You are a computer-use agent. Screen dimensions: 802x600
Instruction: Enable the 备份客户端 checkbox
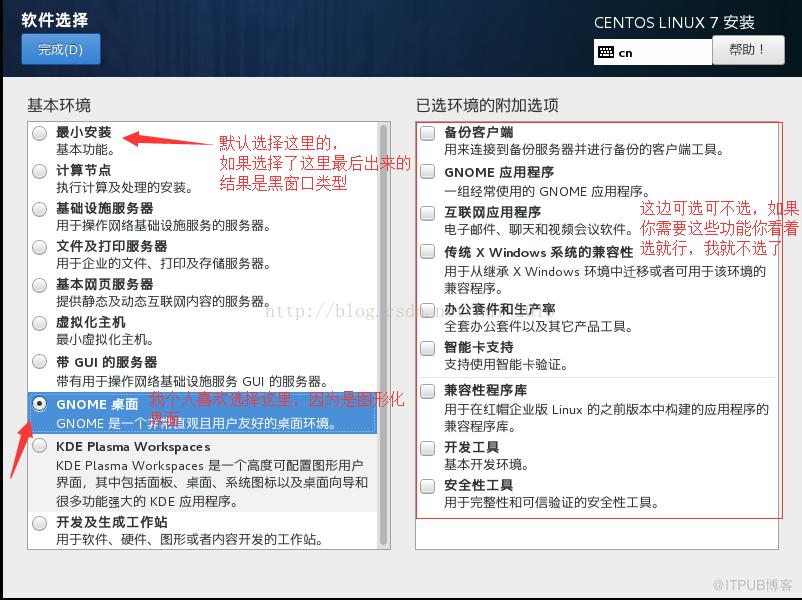(428, 133)
